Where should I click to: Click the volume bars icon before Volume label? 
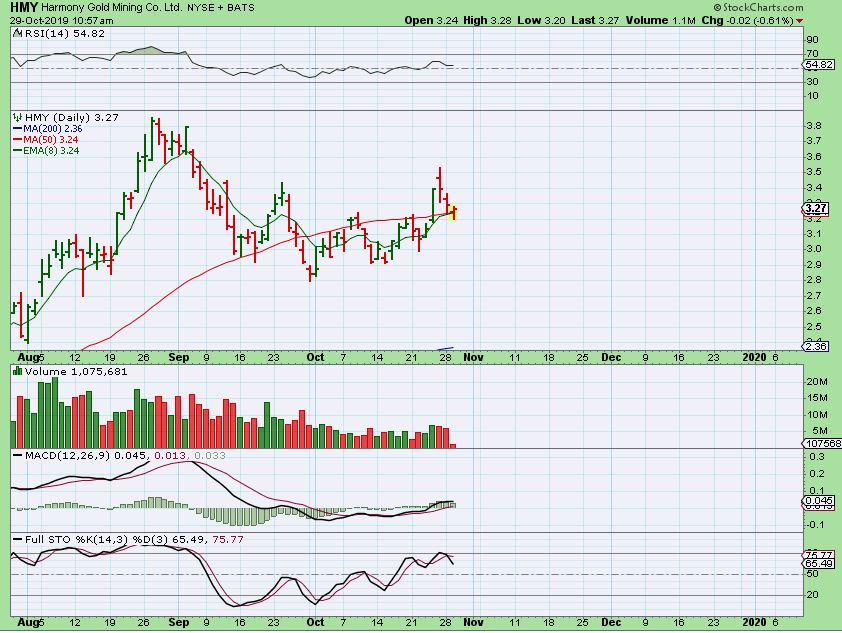(x=17, y=371)
